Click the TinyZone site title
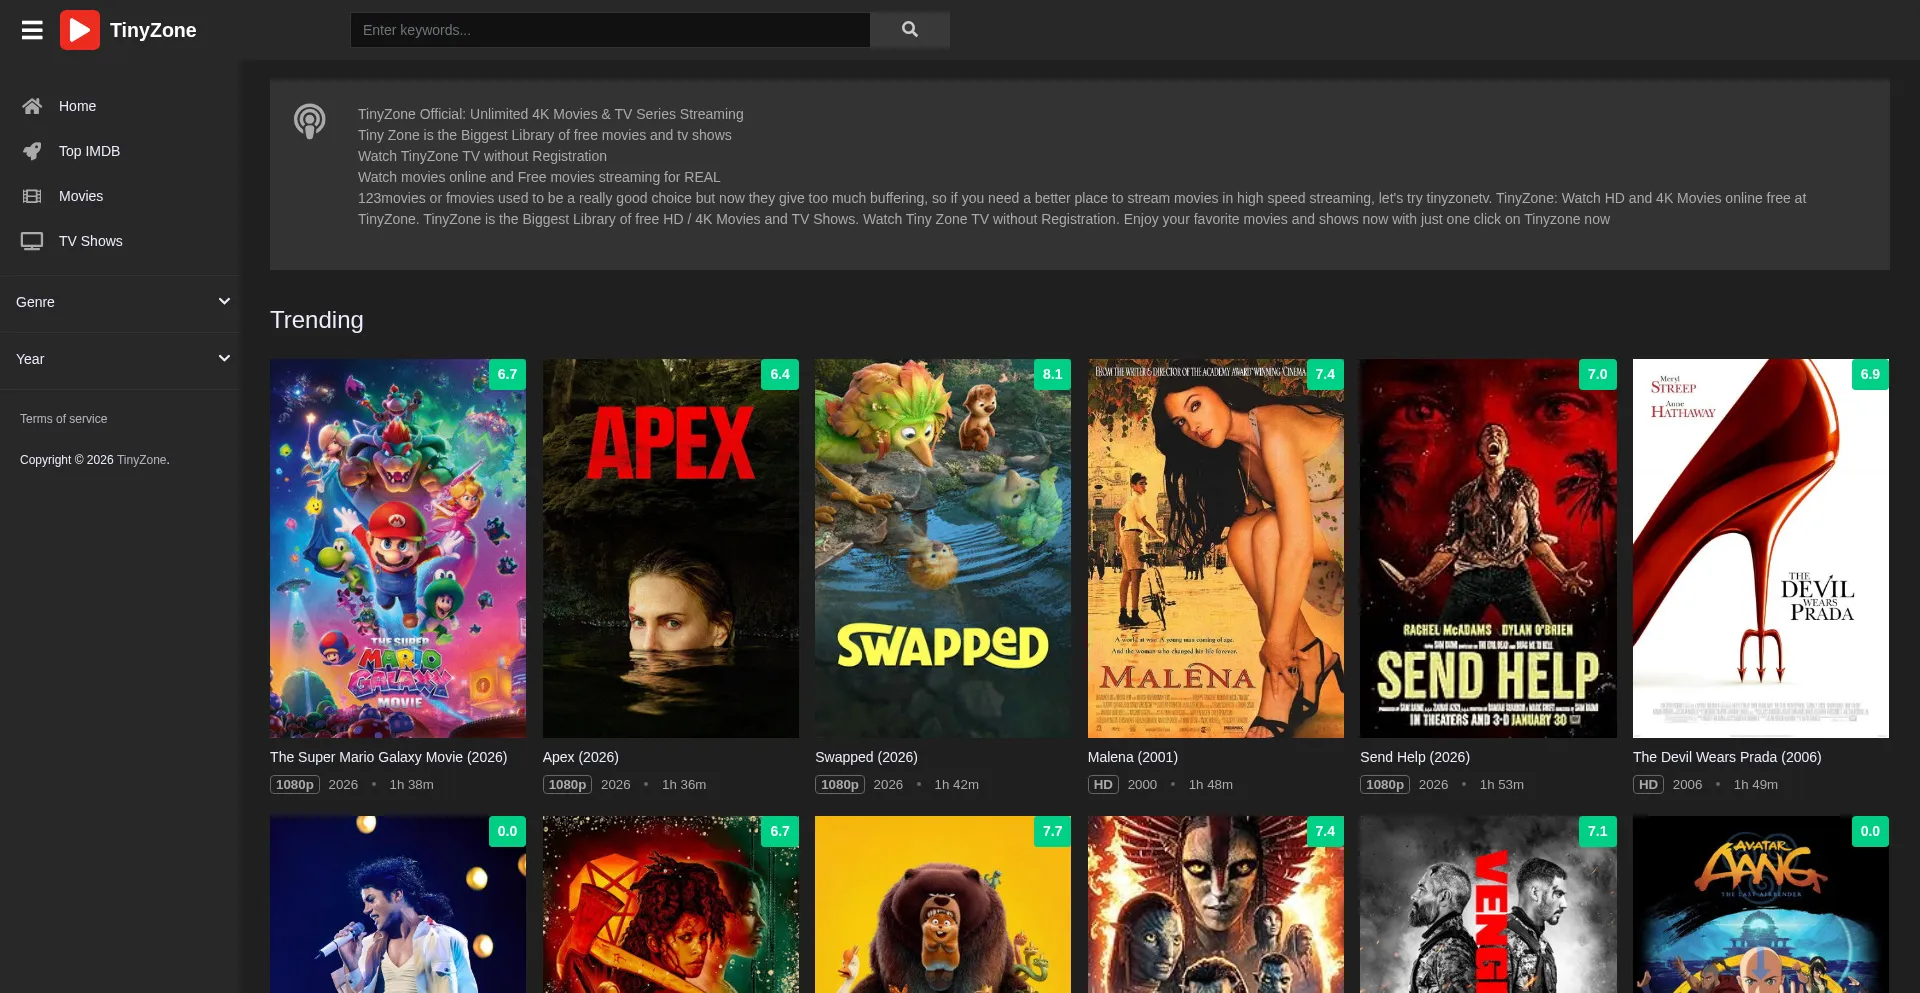Screen dimensions: 1920x993 153,30
